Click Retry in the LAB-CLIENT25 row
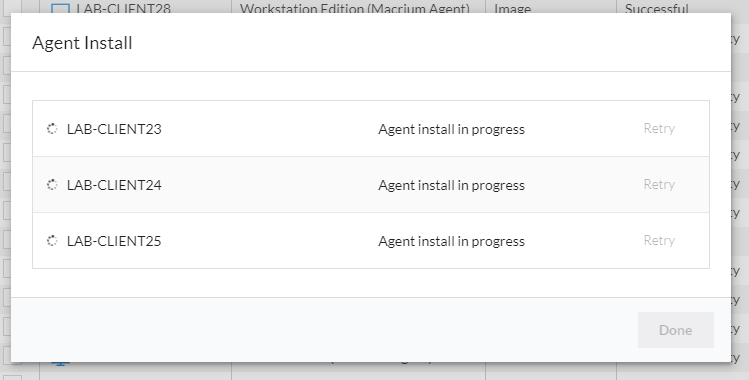749x380 pixels. (659, 240)
